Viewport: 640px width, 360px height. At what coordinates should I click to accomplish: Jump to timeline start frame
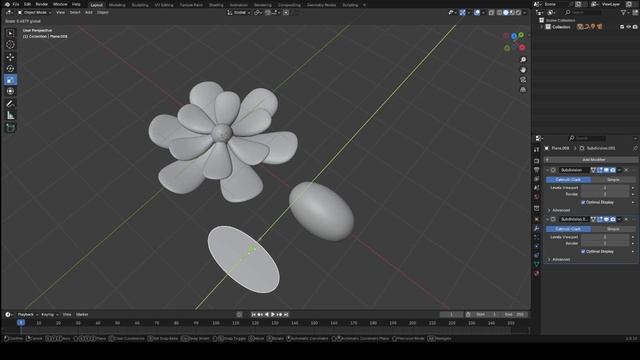(x=253, y=315)
